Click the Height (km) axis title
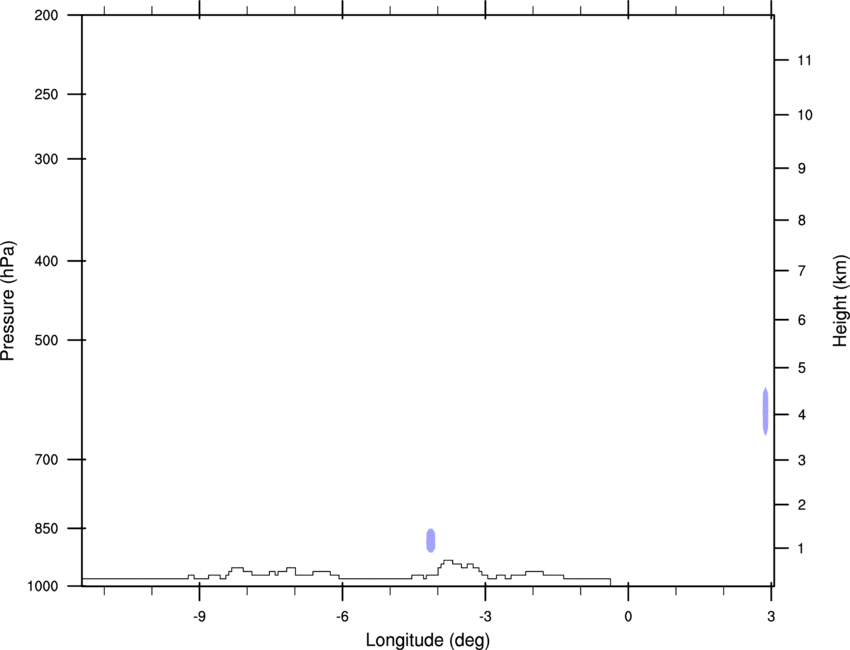850x650 pixels. [x=840, y=301]
